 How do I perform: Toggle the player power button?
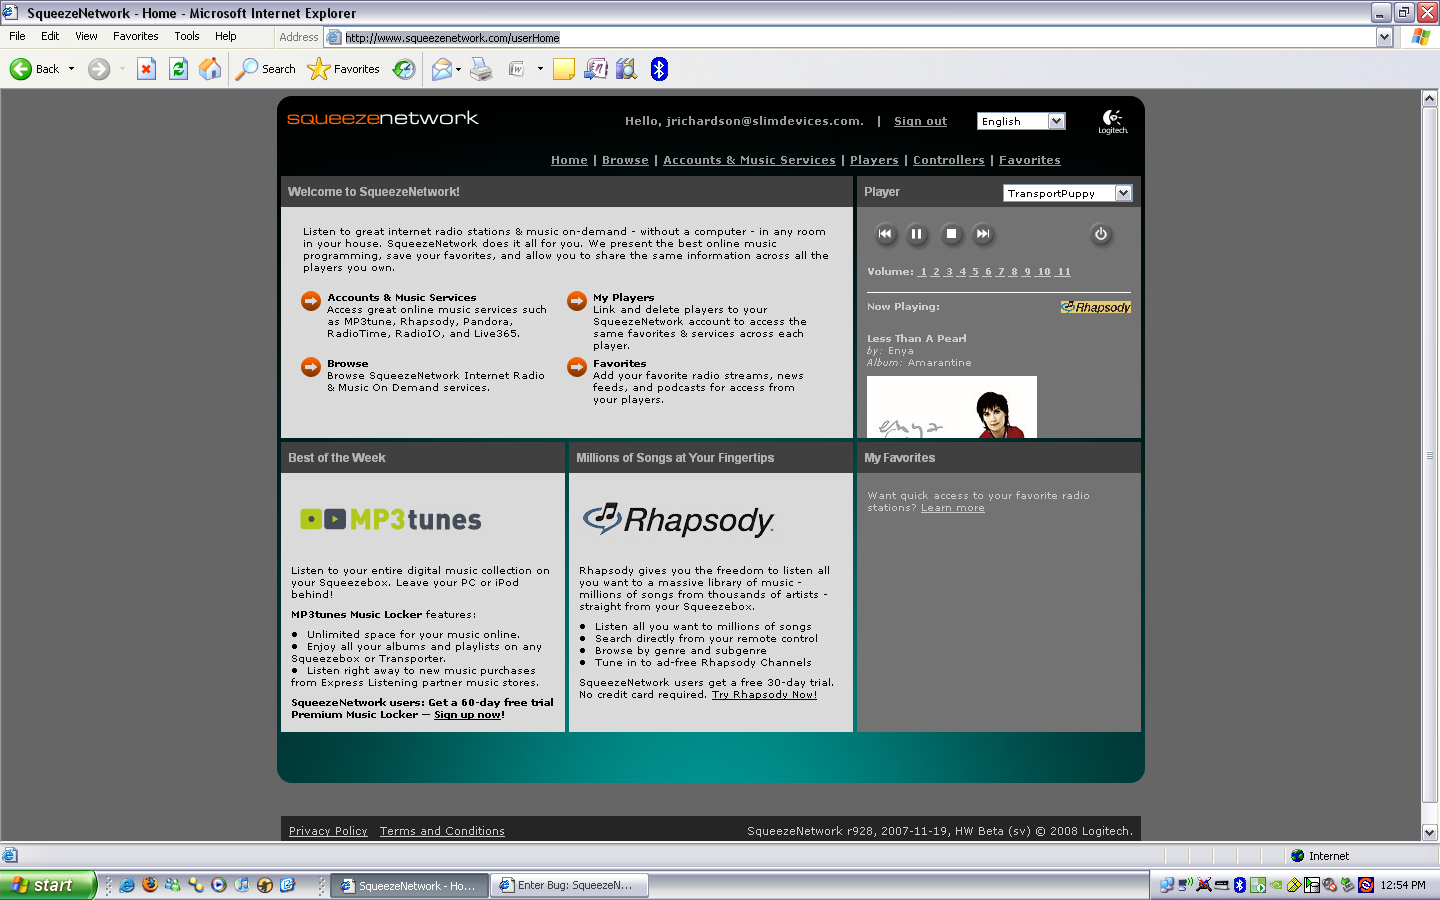[1101, 234]
